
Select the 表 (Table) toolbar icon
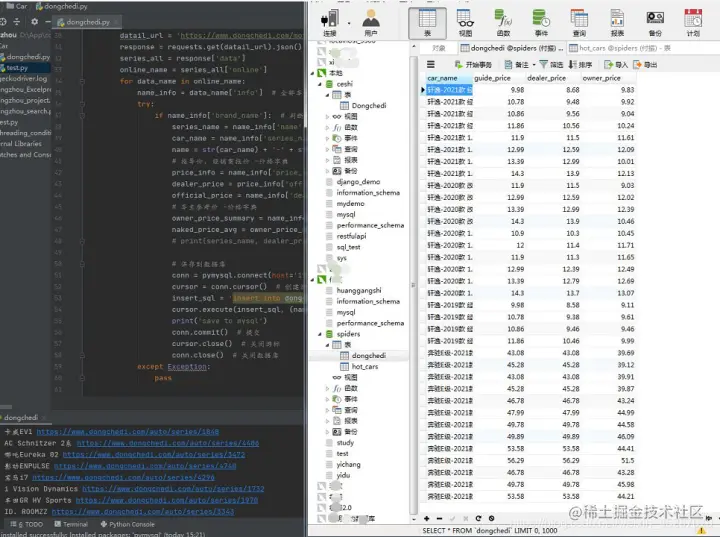click(427, 23)
